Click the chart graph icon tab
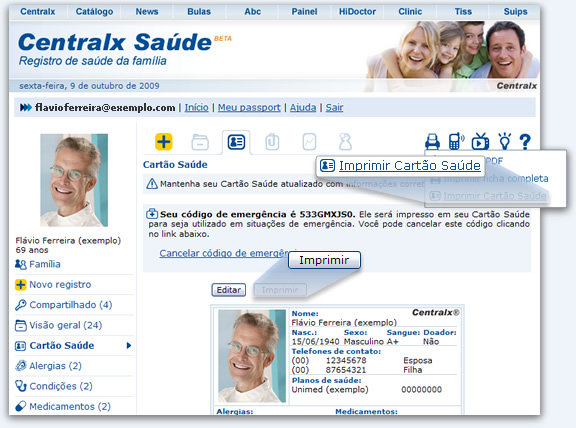 (309, 142)
